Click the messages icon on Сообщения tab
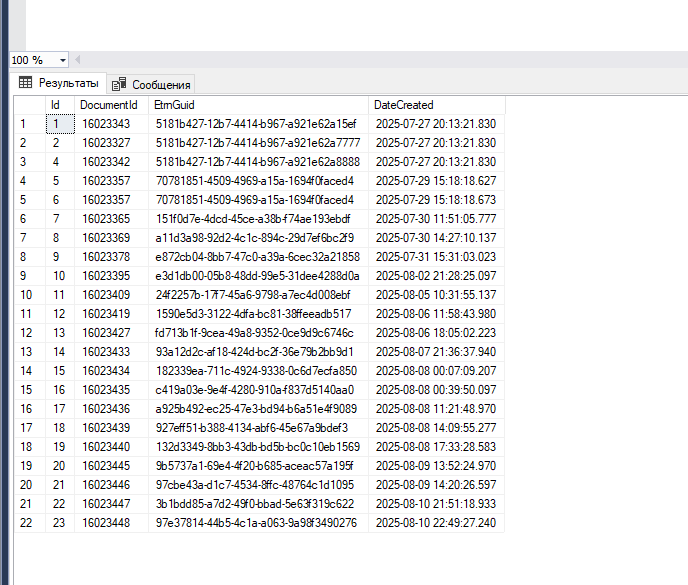Viewport: 688px width, 585px height. (x=119, y=84)
